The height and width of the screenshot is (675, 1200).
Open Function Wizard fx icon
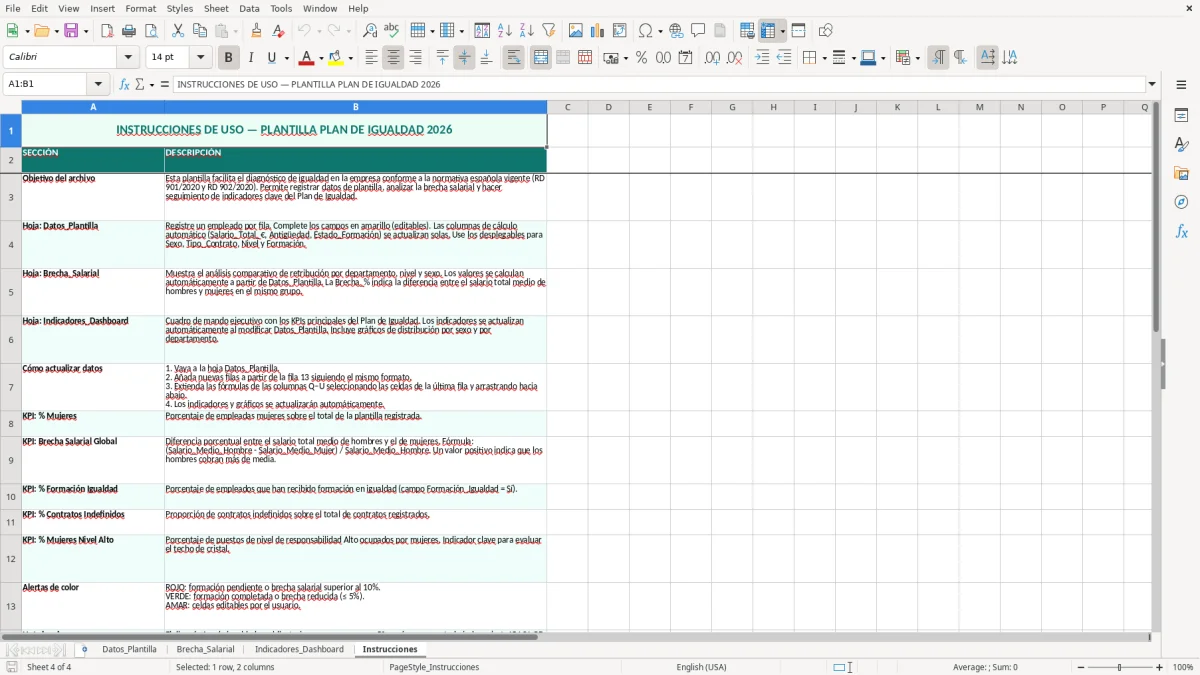[124, 84]
